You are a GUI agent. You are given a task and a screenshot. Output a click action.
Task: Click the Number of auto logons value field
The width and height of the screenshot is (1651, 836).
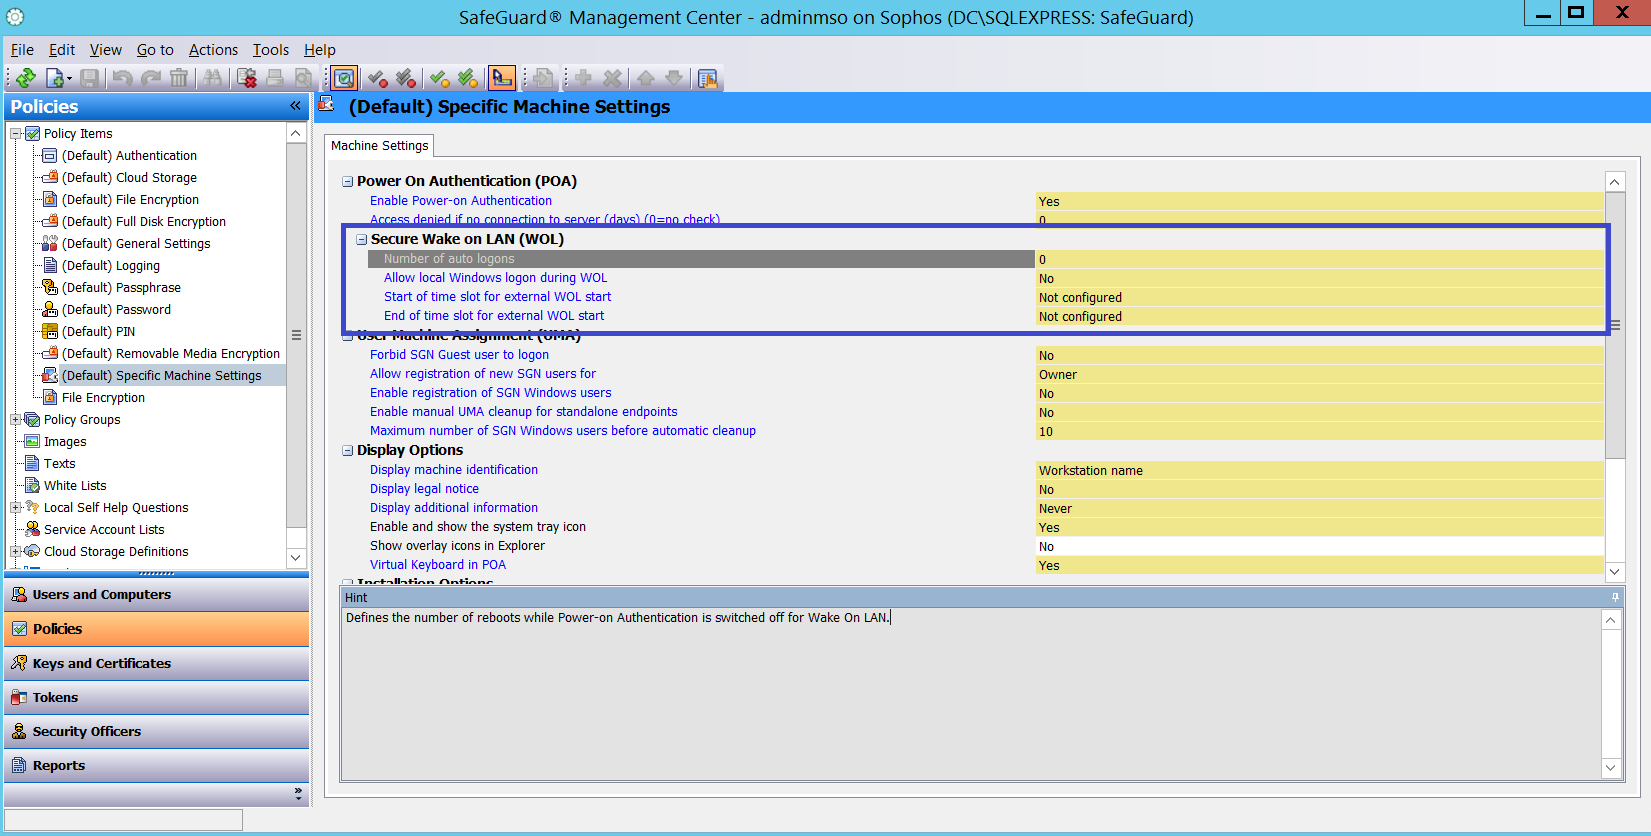(1320, 259)
